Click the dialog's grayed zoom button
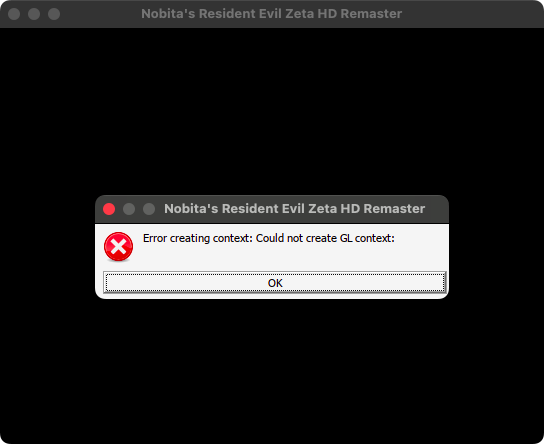The width and height of the screenshot is (544, 444). [149, 209]
